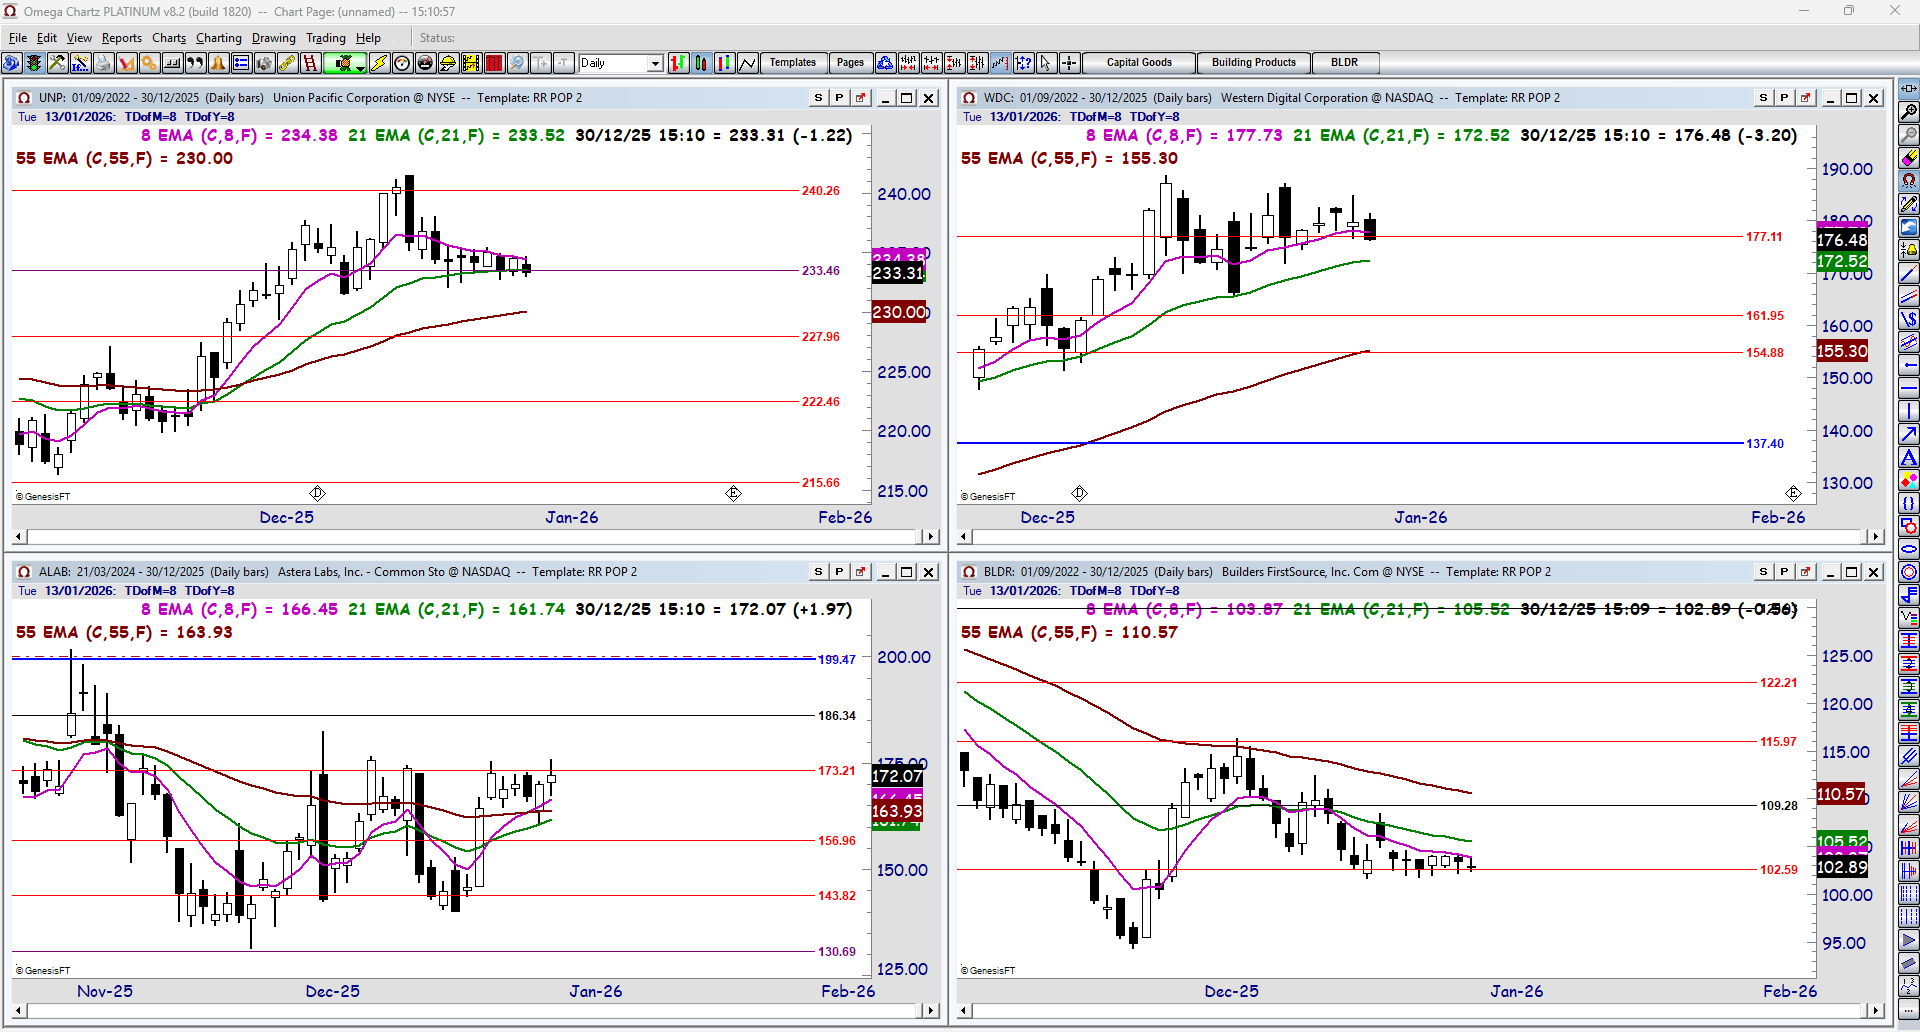Open the Charting menu
The width and height of the screenshot is (1920, 1032).
(x=219, y=38)
